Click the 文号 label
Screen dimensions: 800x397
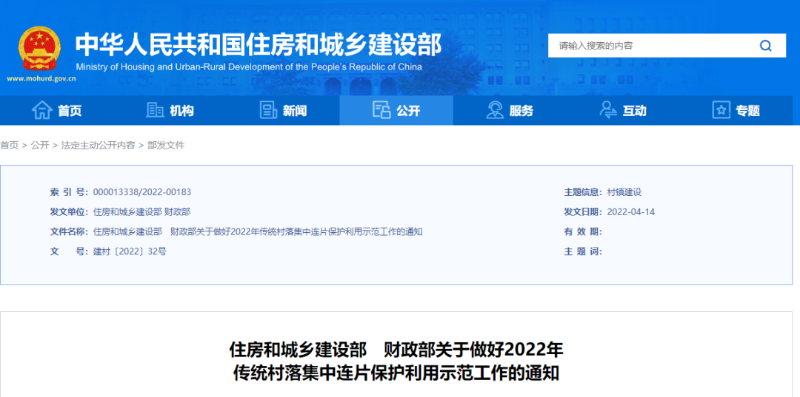[69, 252]
